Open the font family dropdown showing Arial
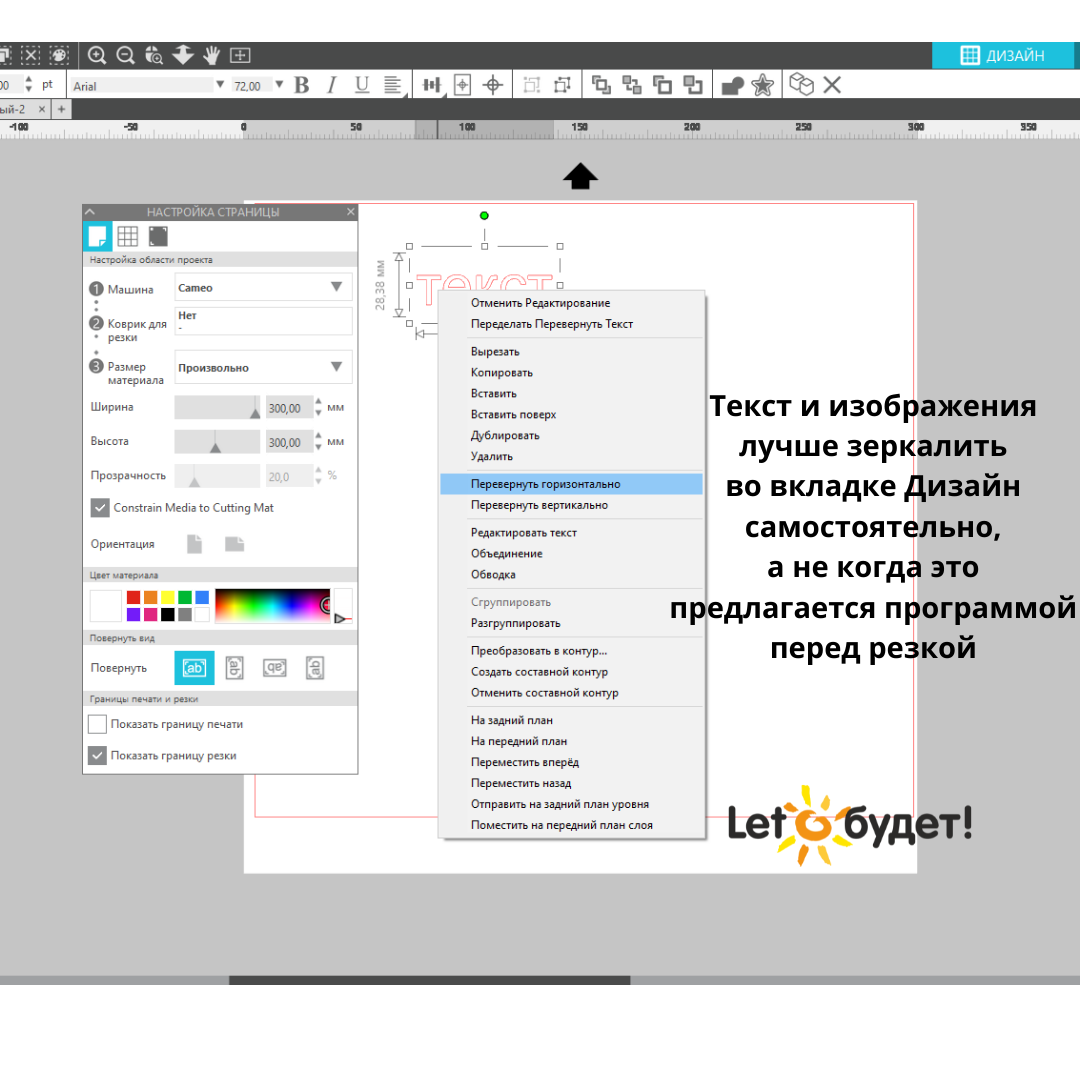1080x1080 pixels. click(x=145, y=85)
